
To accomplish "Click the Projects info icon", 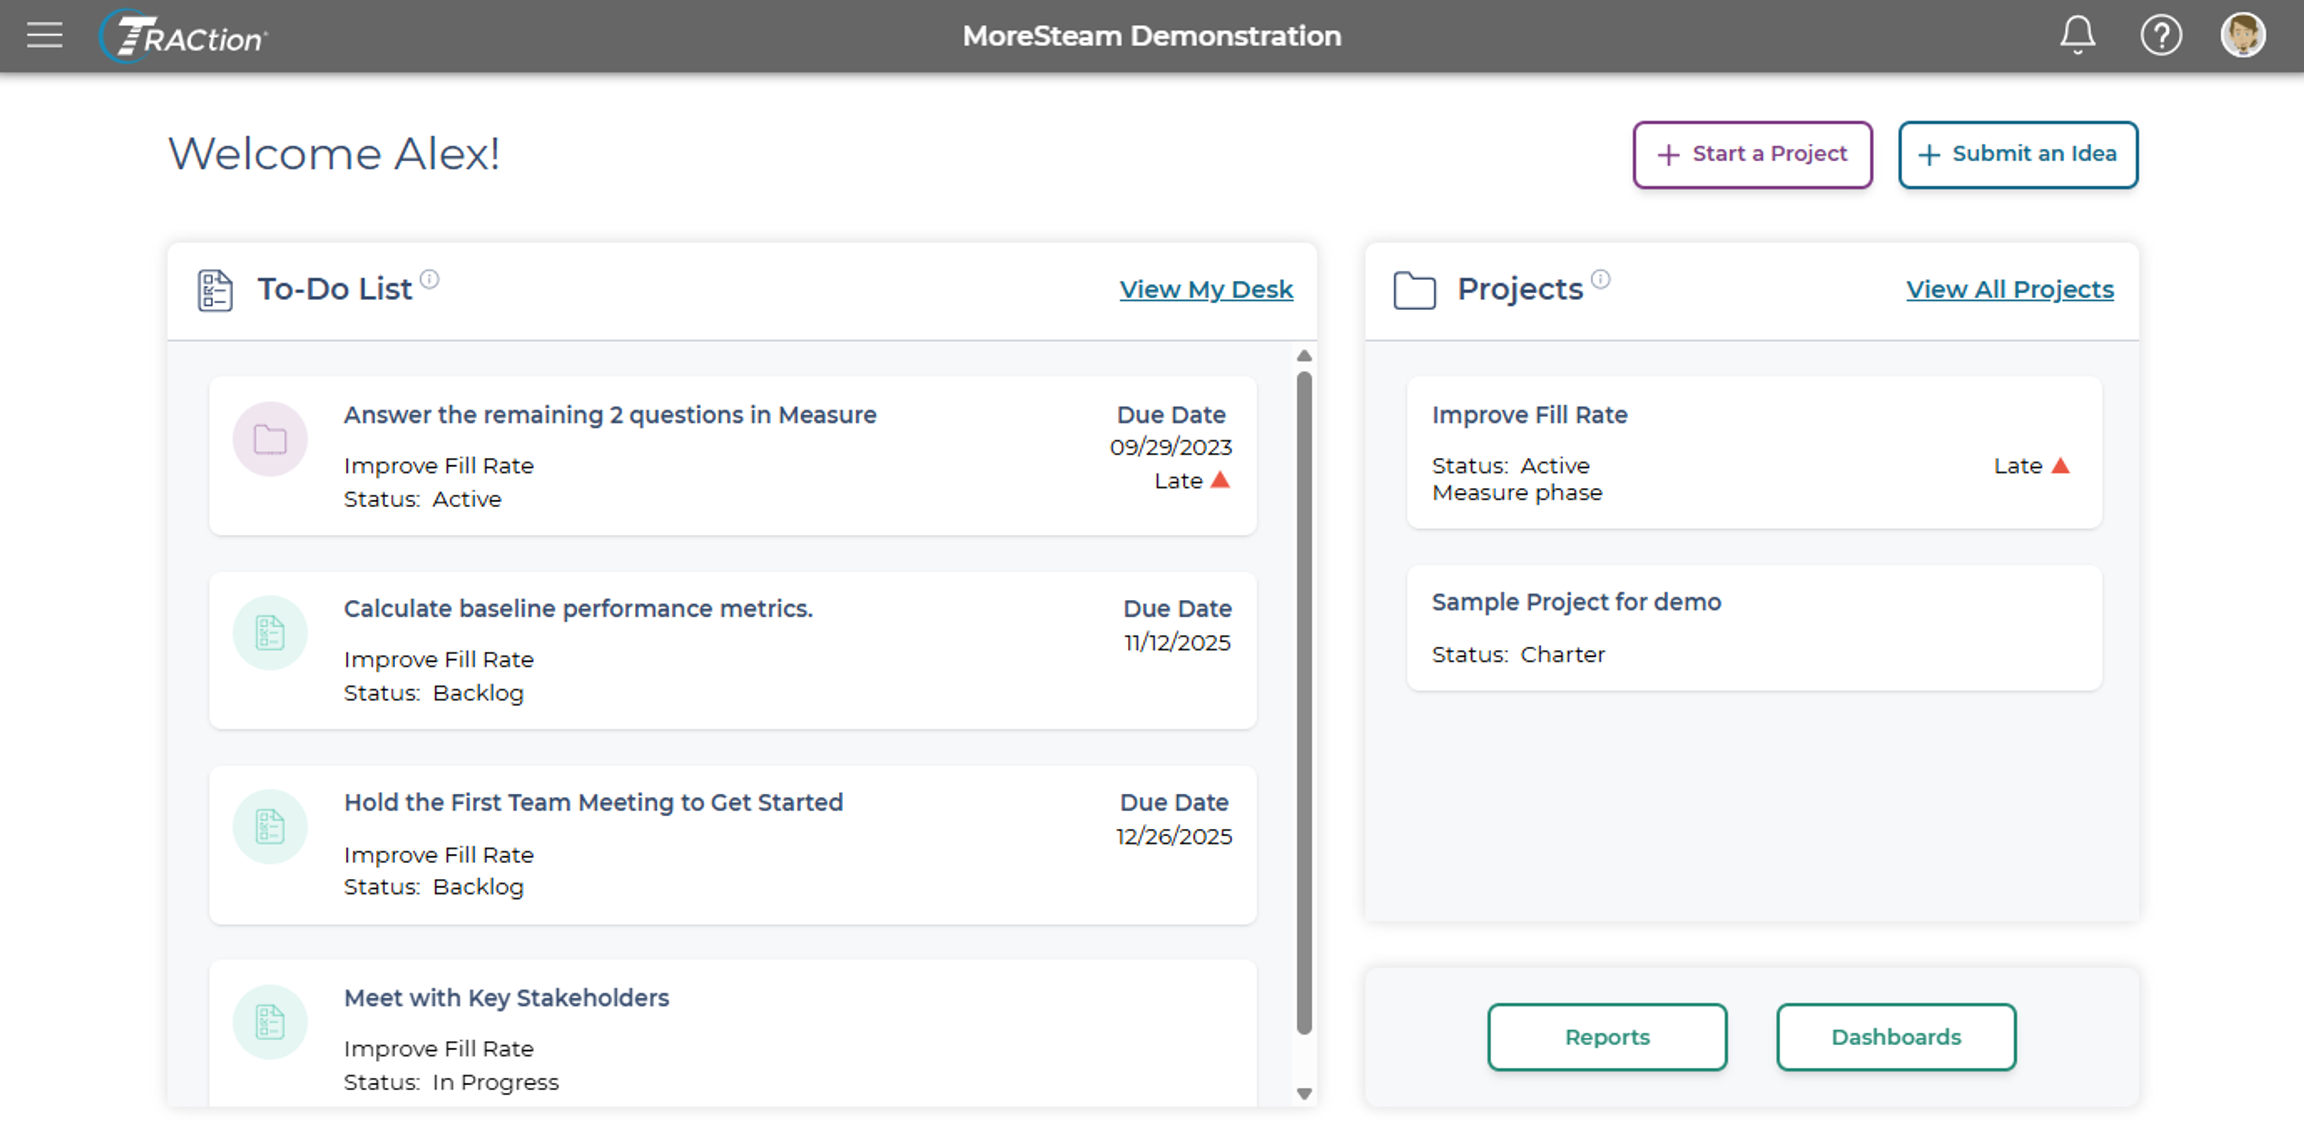I will 1600,279.
